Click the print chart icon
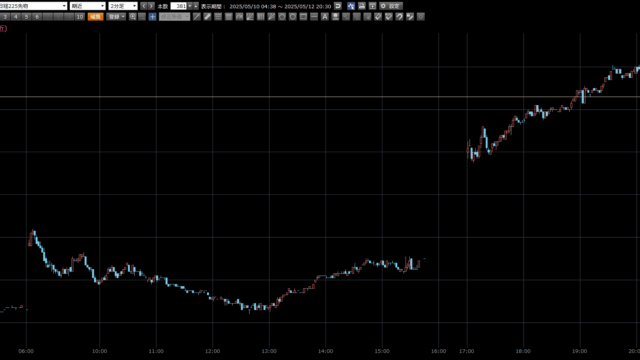640x360 pixels. point(362,6)
